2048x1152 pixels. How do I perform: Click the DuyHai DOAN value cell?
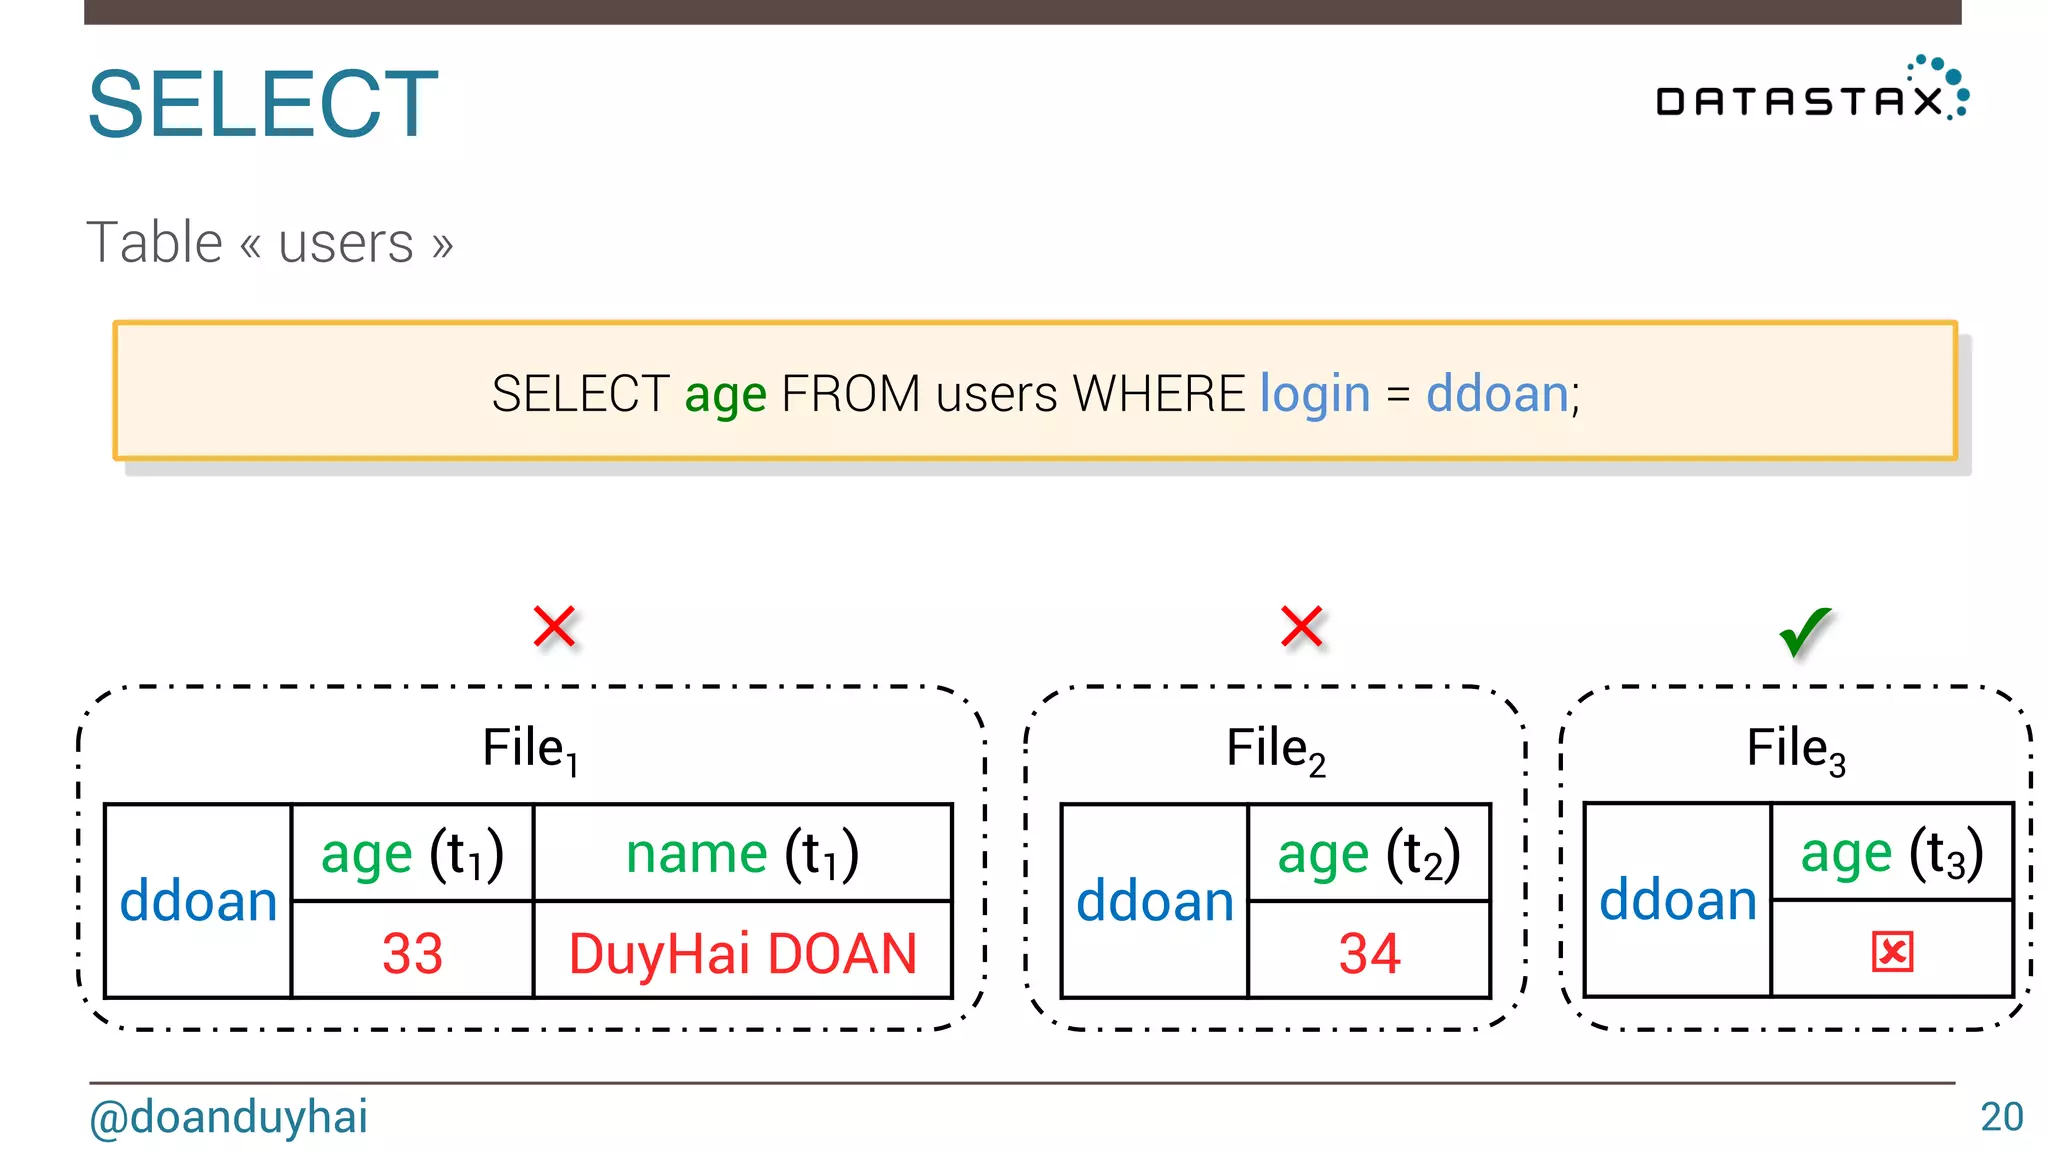pos(743,951)
